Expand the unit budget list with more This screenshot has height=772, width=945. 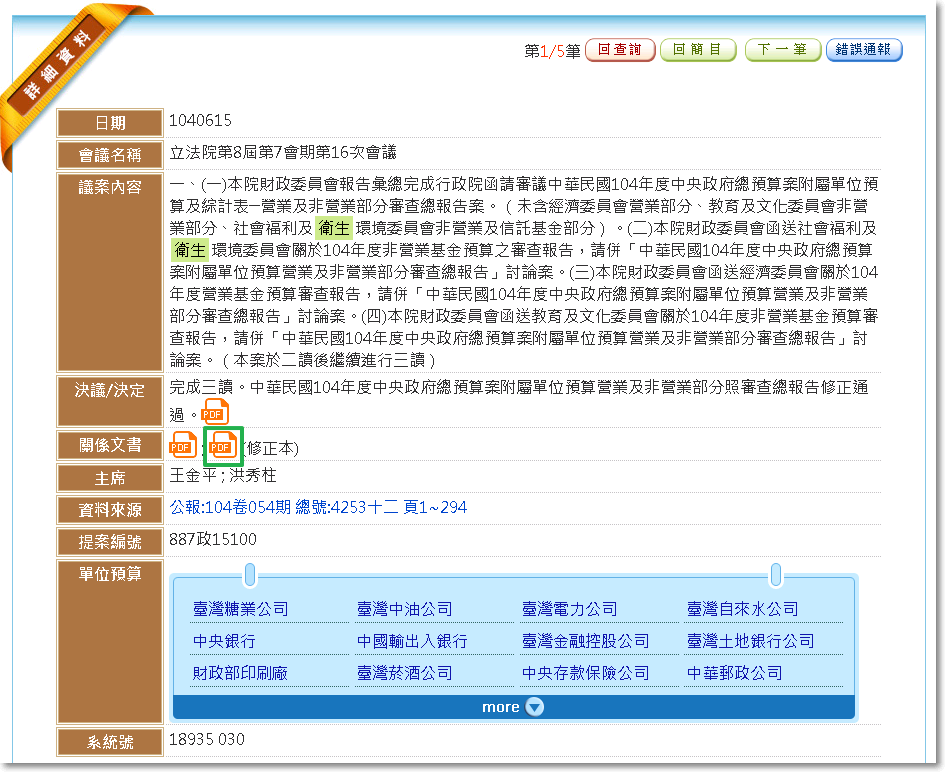point(513,707)
